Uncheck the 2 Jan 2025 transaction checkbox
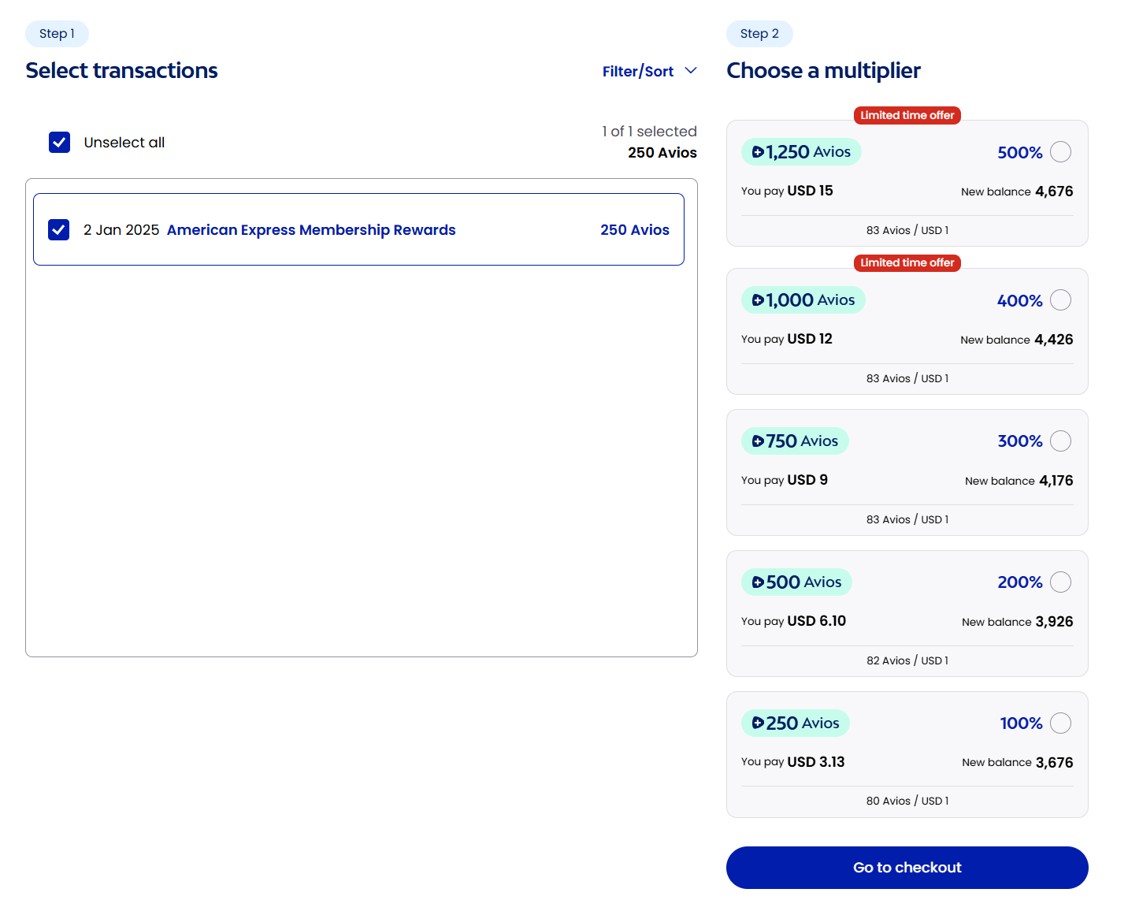This screenshot has width=1128, height=900. point(59,230)
